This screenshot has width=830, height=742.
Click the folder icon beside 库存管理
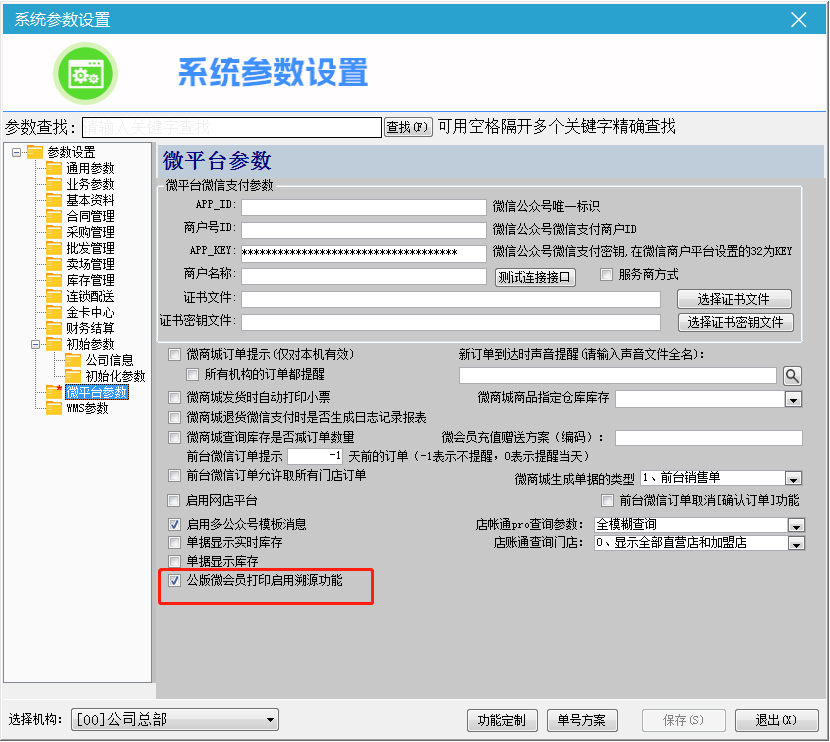click(x=54, y=280)
